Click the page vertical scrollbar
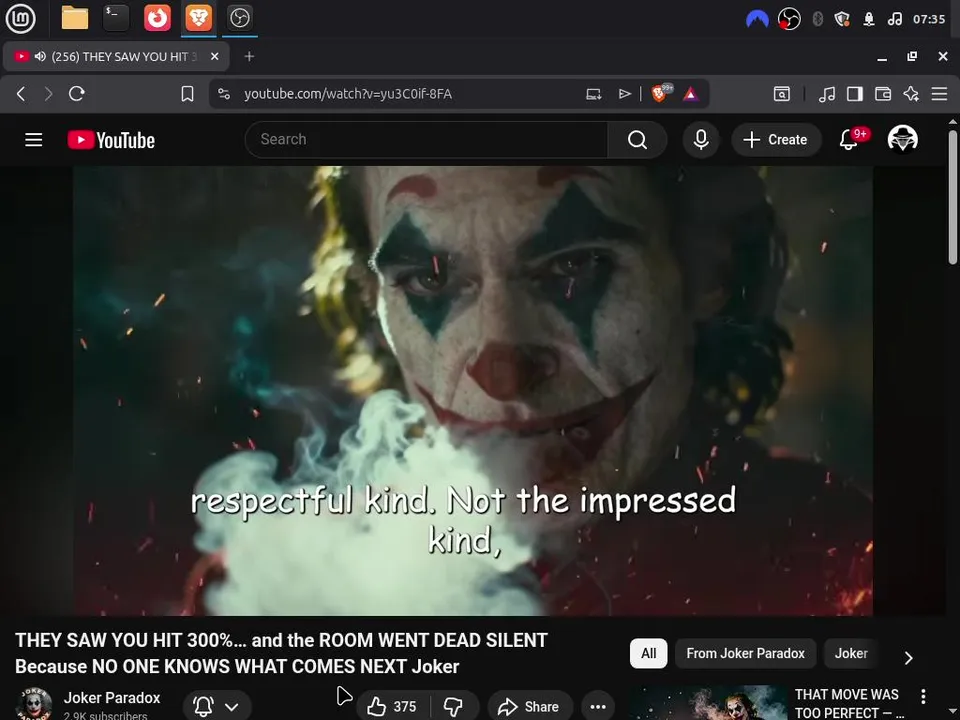The height and width of the screenshot is (720, 960). coord(953,197)
